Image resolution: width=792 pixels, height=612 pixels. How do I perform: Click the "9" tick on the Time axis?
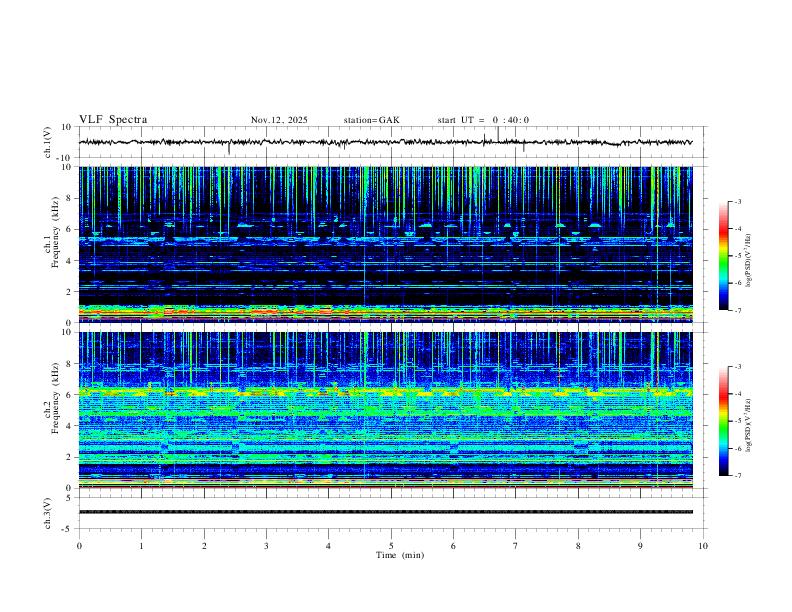pyautogui.click(x=640, y=546)
